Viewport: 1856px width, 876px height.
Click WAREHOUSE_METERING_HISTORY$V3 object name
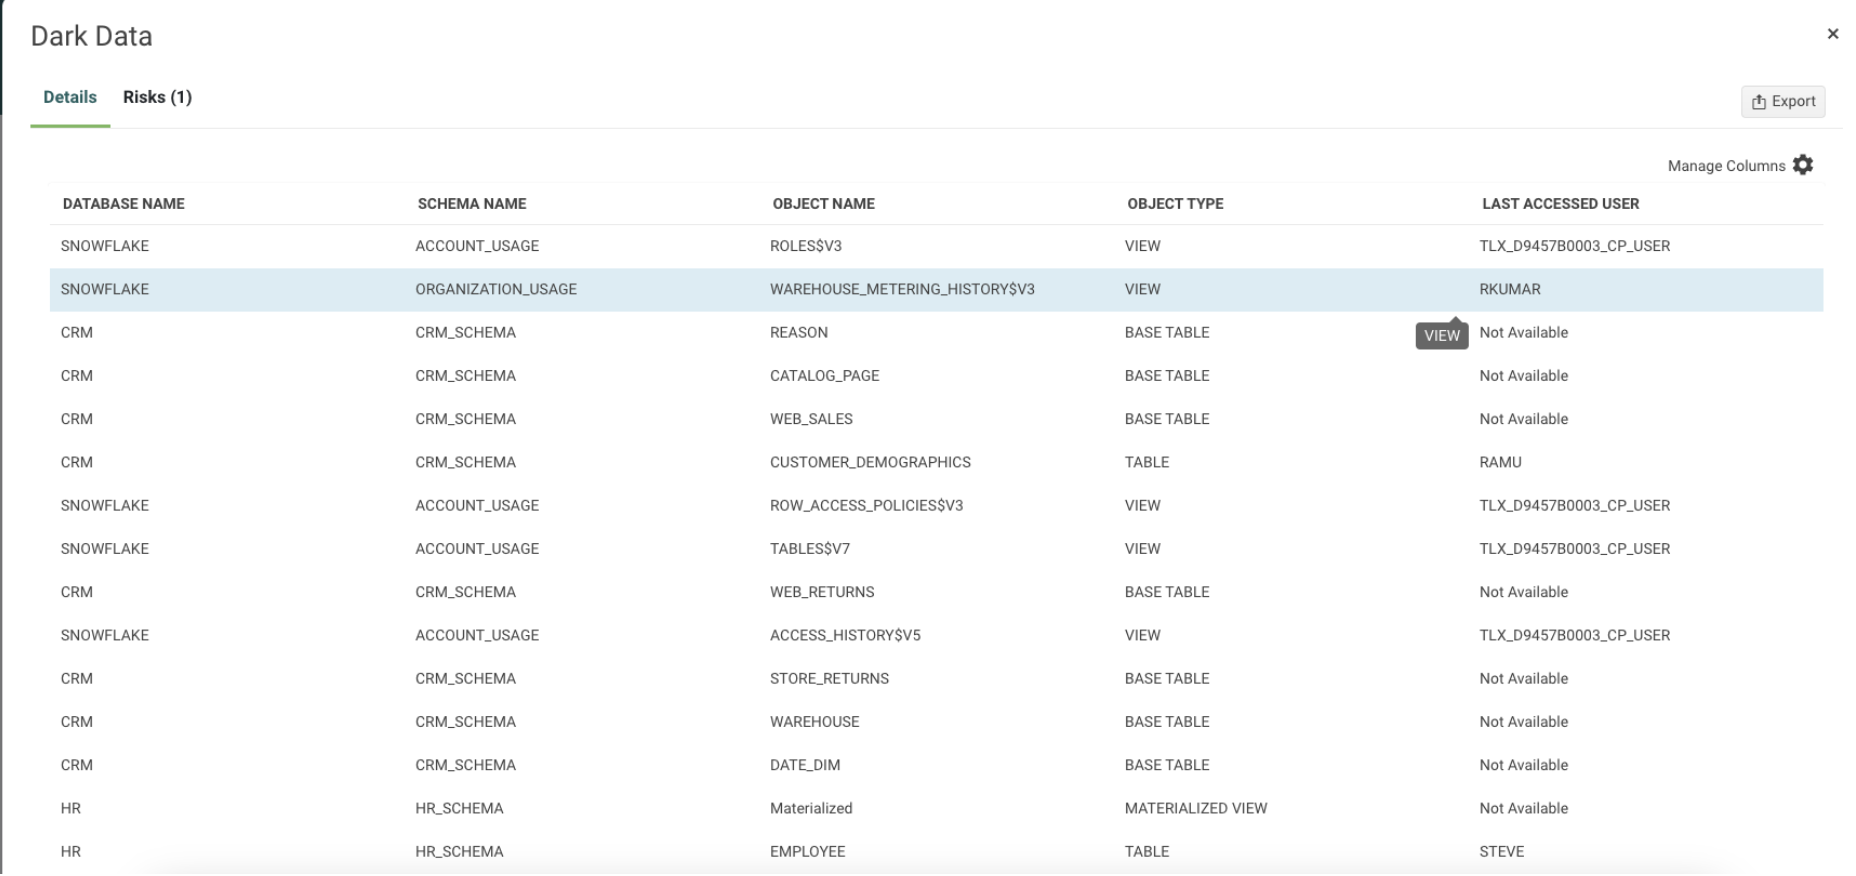[x=902, y=289]
